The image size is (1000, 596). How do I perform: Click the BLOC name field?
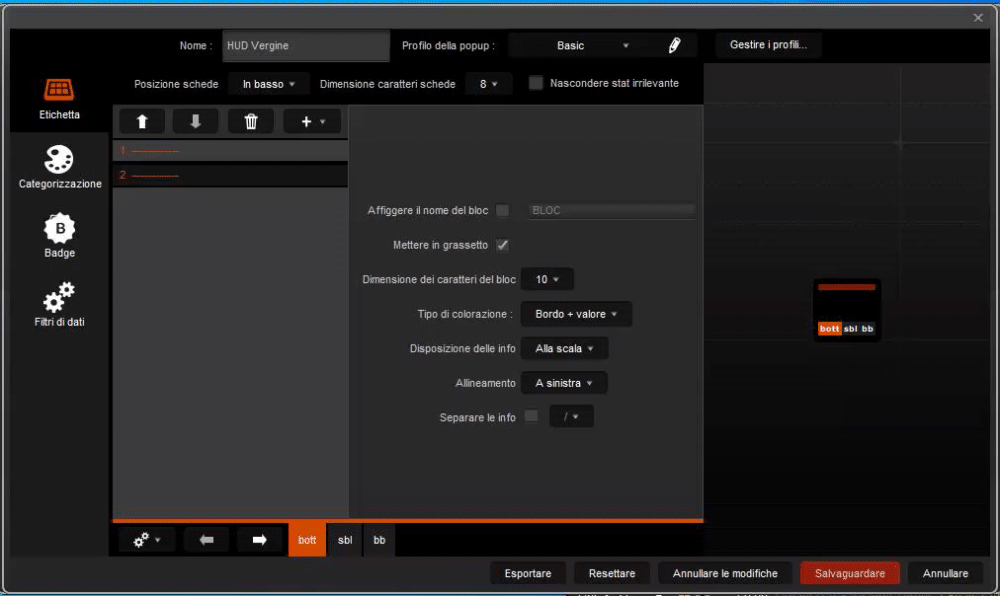click(x=610, y=210)
